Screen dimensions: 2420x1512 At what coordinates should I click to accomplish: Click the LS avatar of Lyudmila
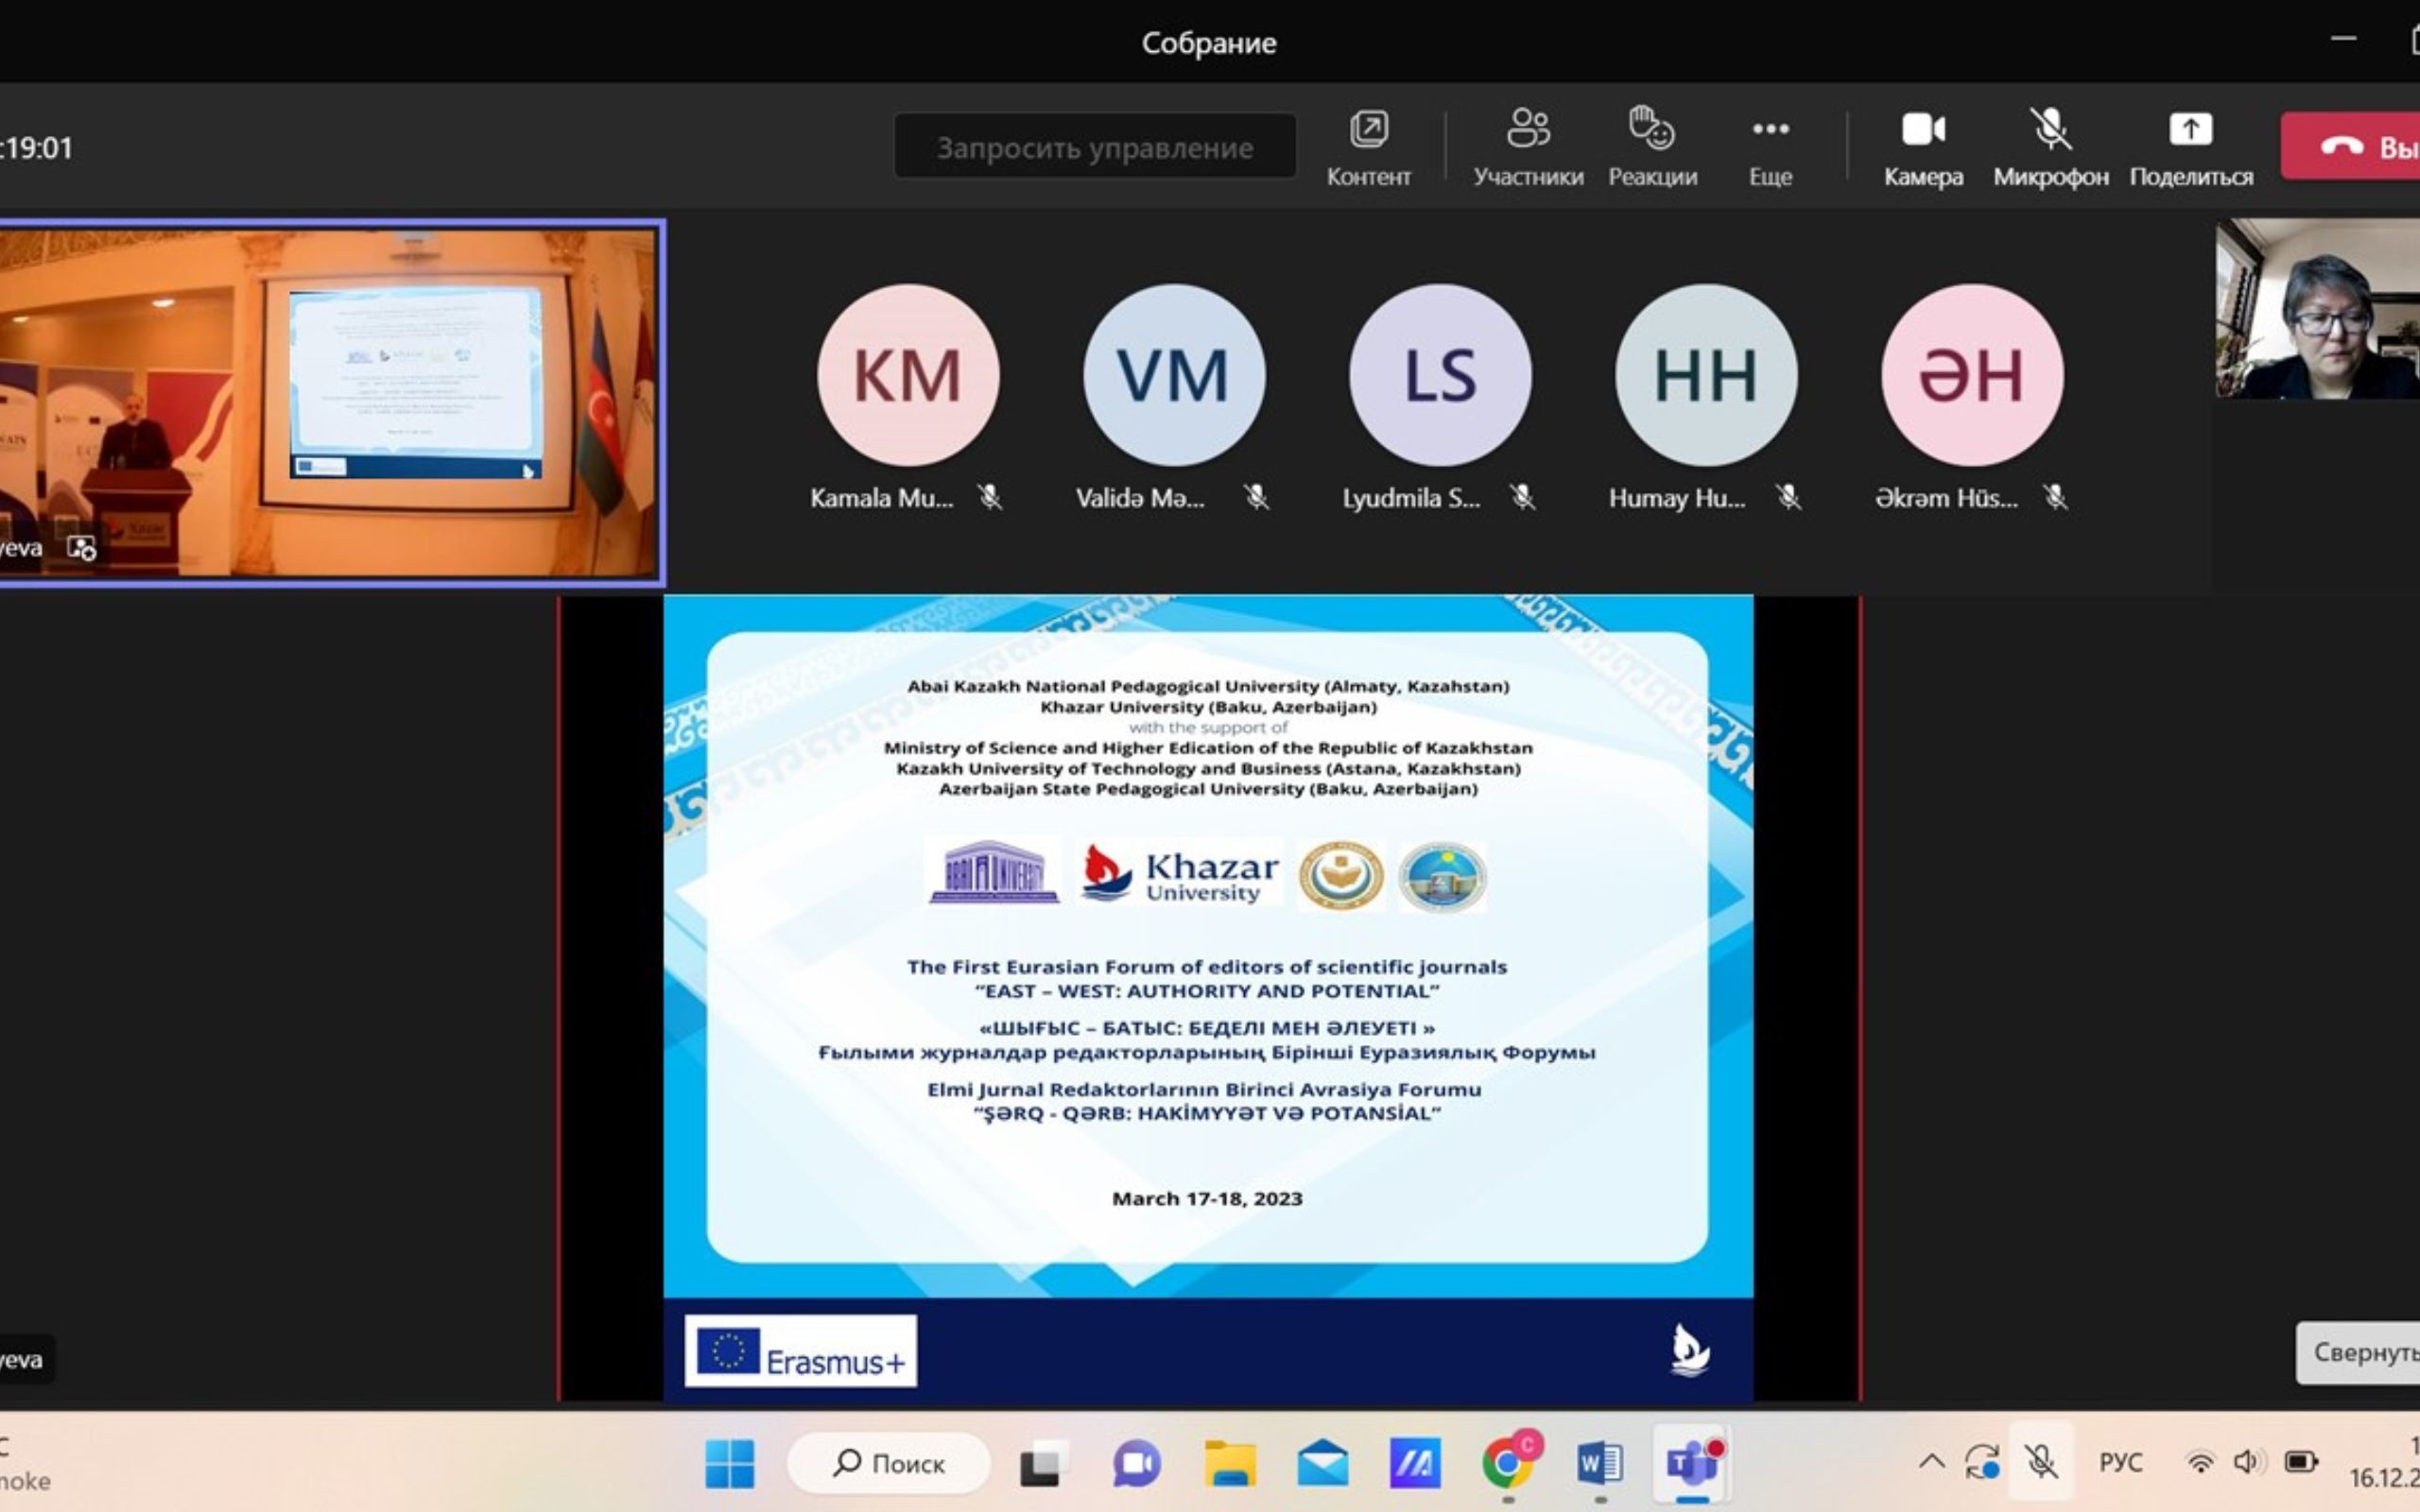tap(1439, 375)
